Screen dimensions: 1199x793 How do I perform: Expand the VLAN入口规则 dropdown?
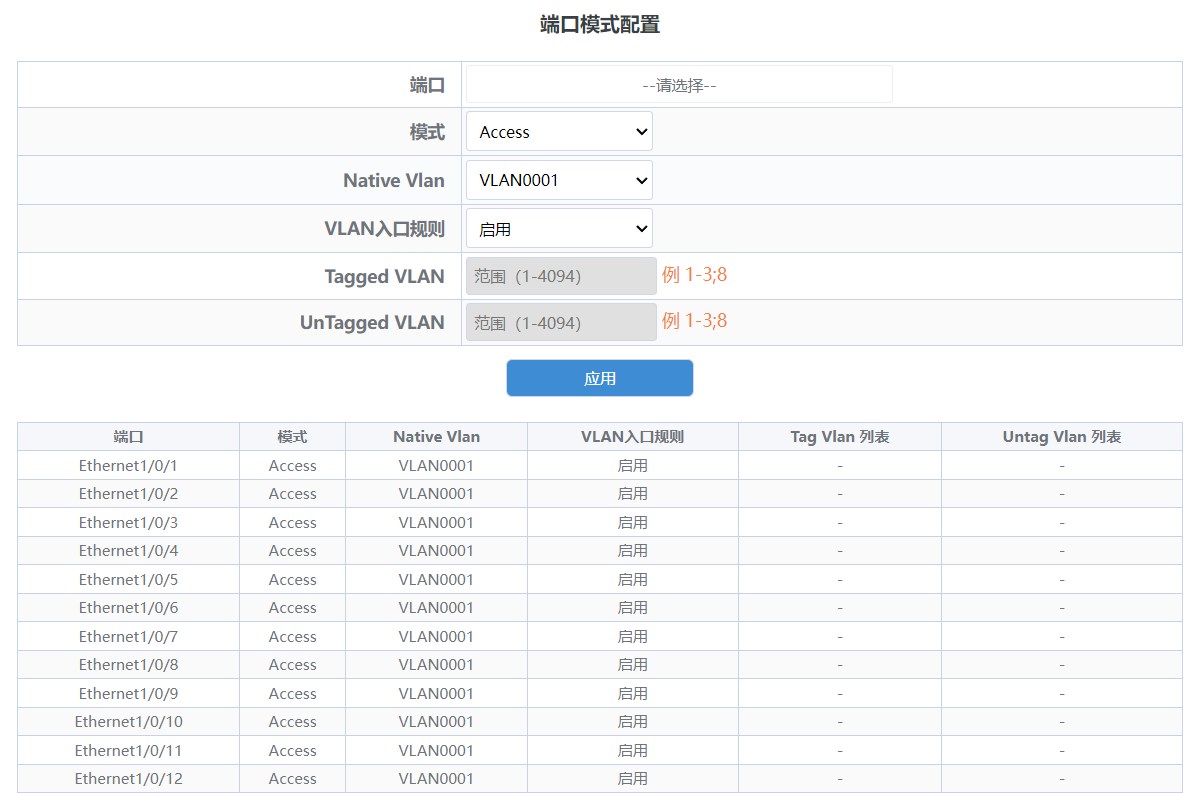pyautogui.click(x=559, y=229)
